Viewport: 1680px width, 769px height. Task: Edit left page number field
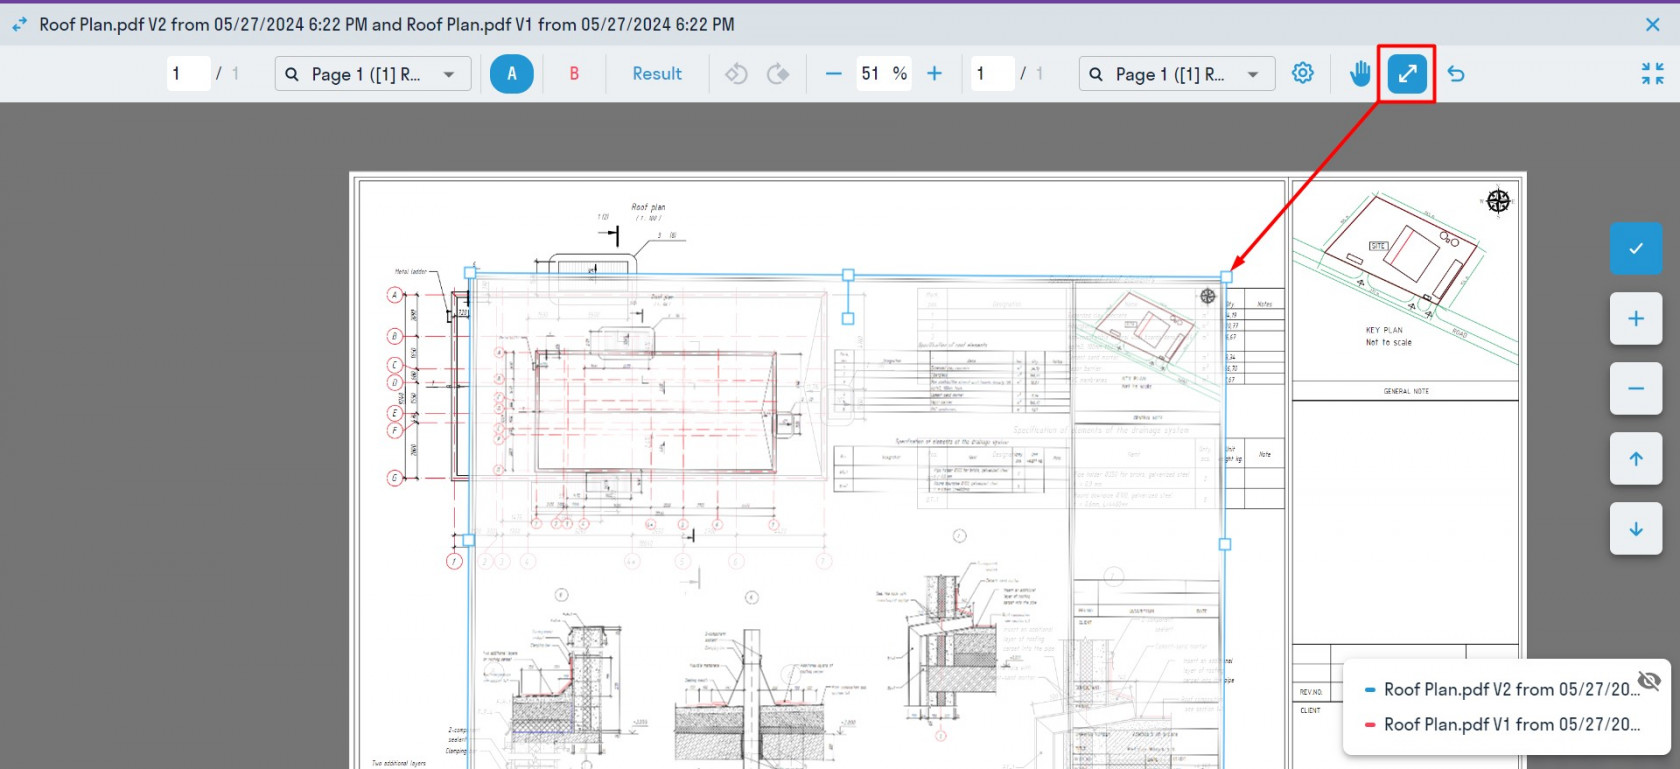(188, 73)
